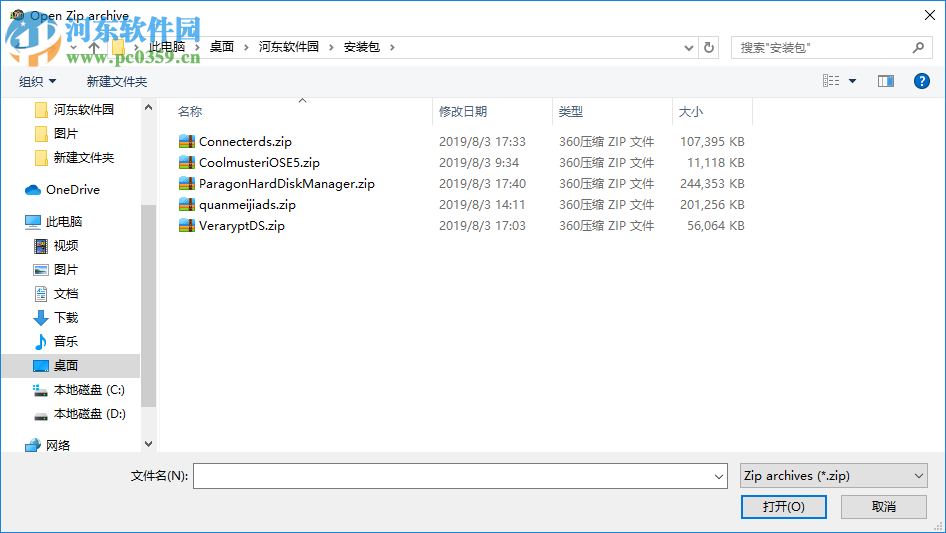Select 河东软件园 folder in the sidebar
This screenshot has width=946, height=533.
[83, 110]
